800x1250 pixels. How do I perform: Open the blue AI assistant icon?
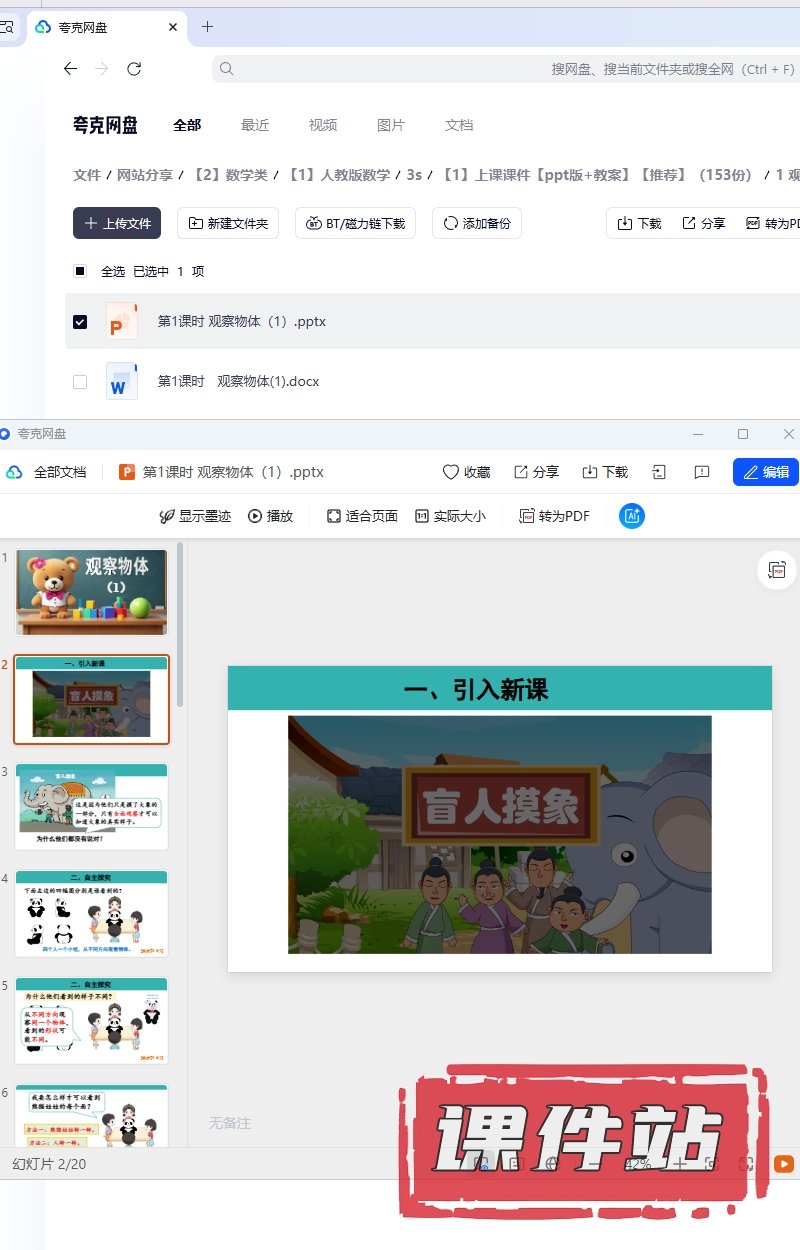click(x=632, y=516)
